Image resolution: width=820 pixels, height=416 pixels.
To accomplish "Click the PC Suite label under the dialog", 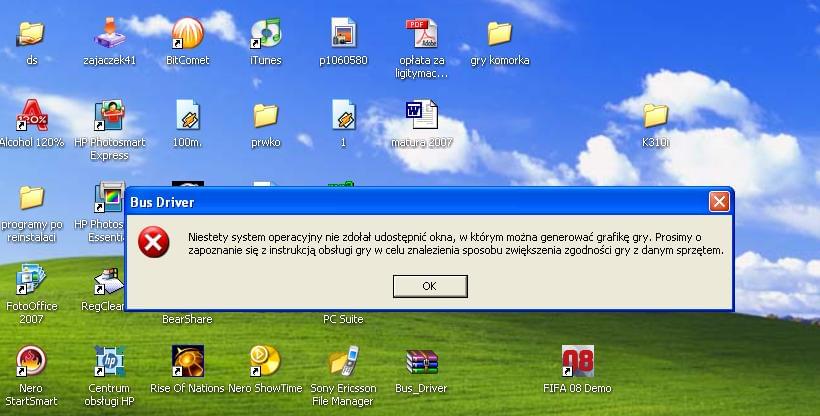I will point(343,319).
